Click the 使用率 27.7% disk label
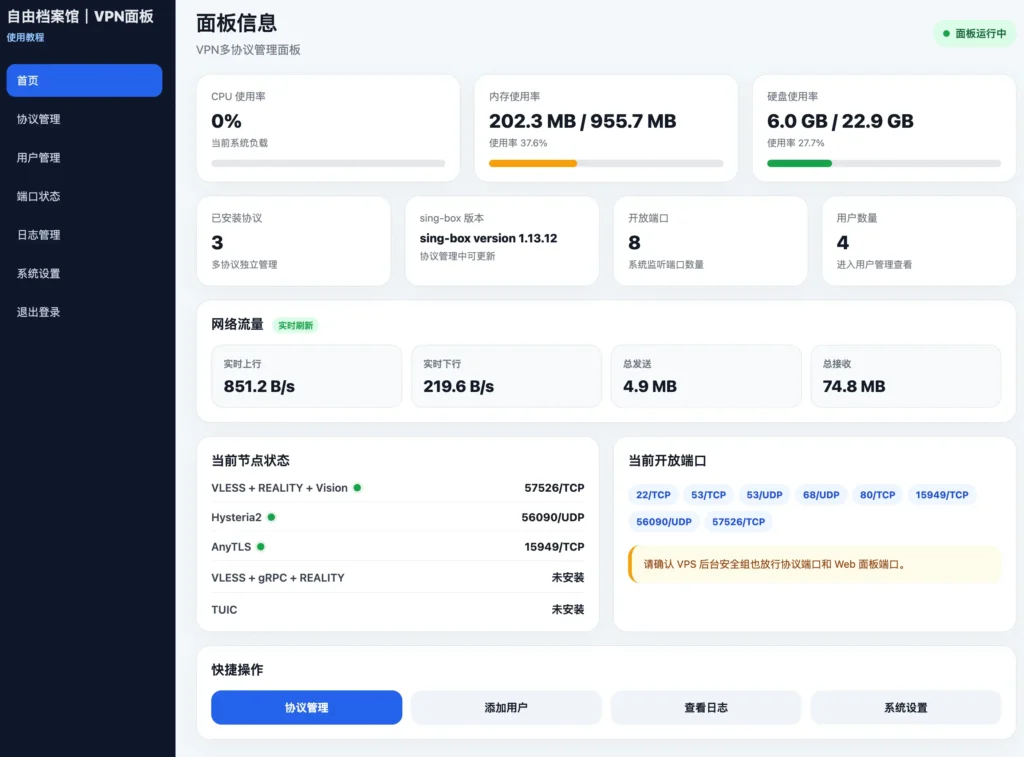The width and height of the screenshot is (1024, 757). [795, 143]
